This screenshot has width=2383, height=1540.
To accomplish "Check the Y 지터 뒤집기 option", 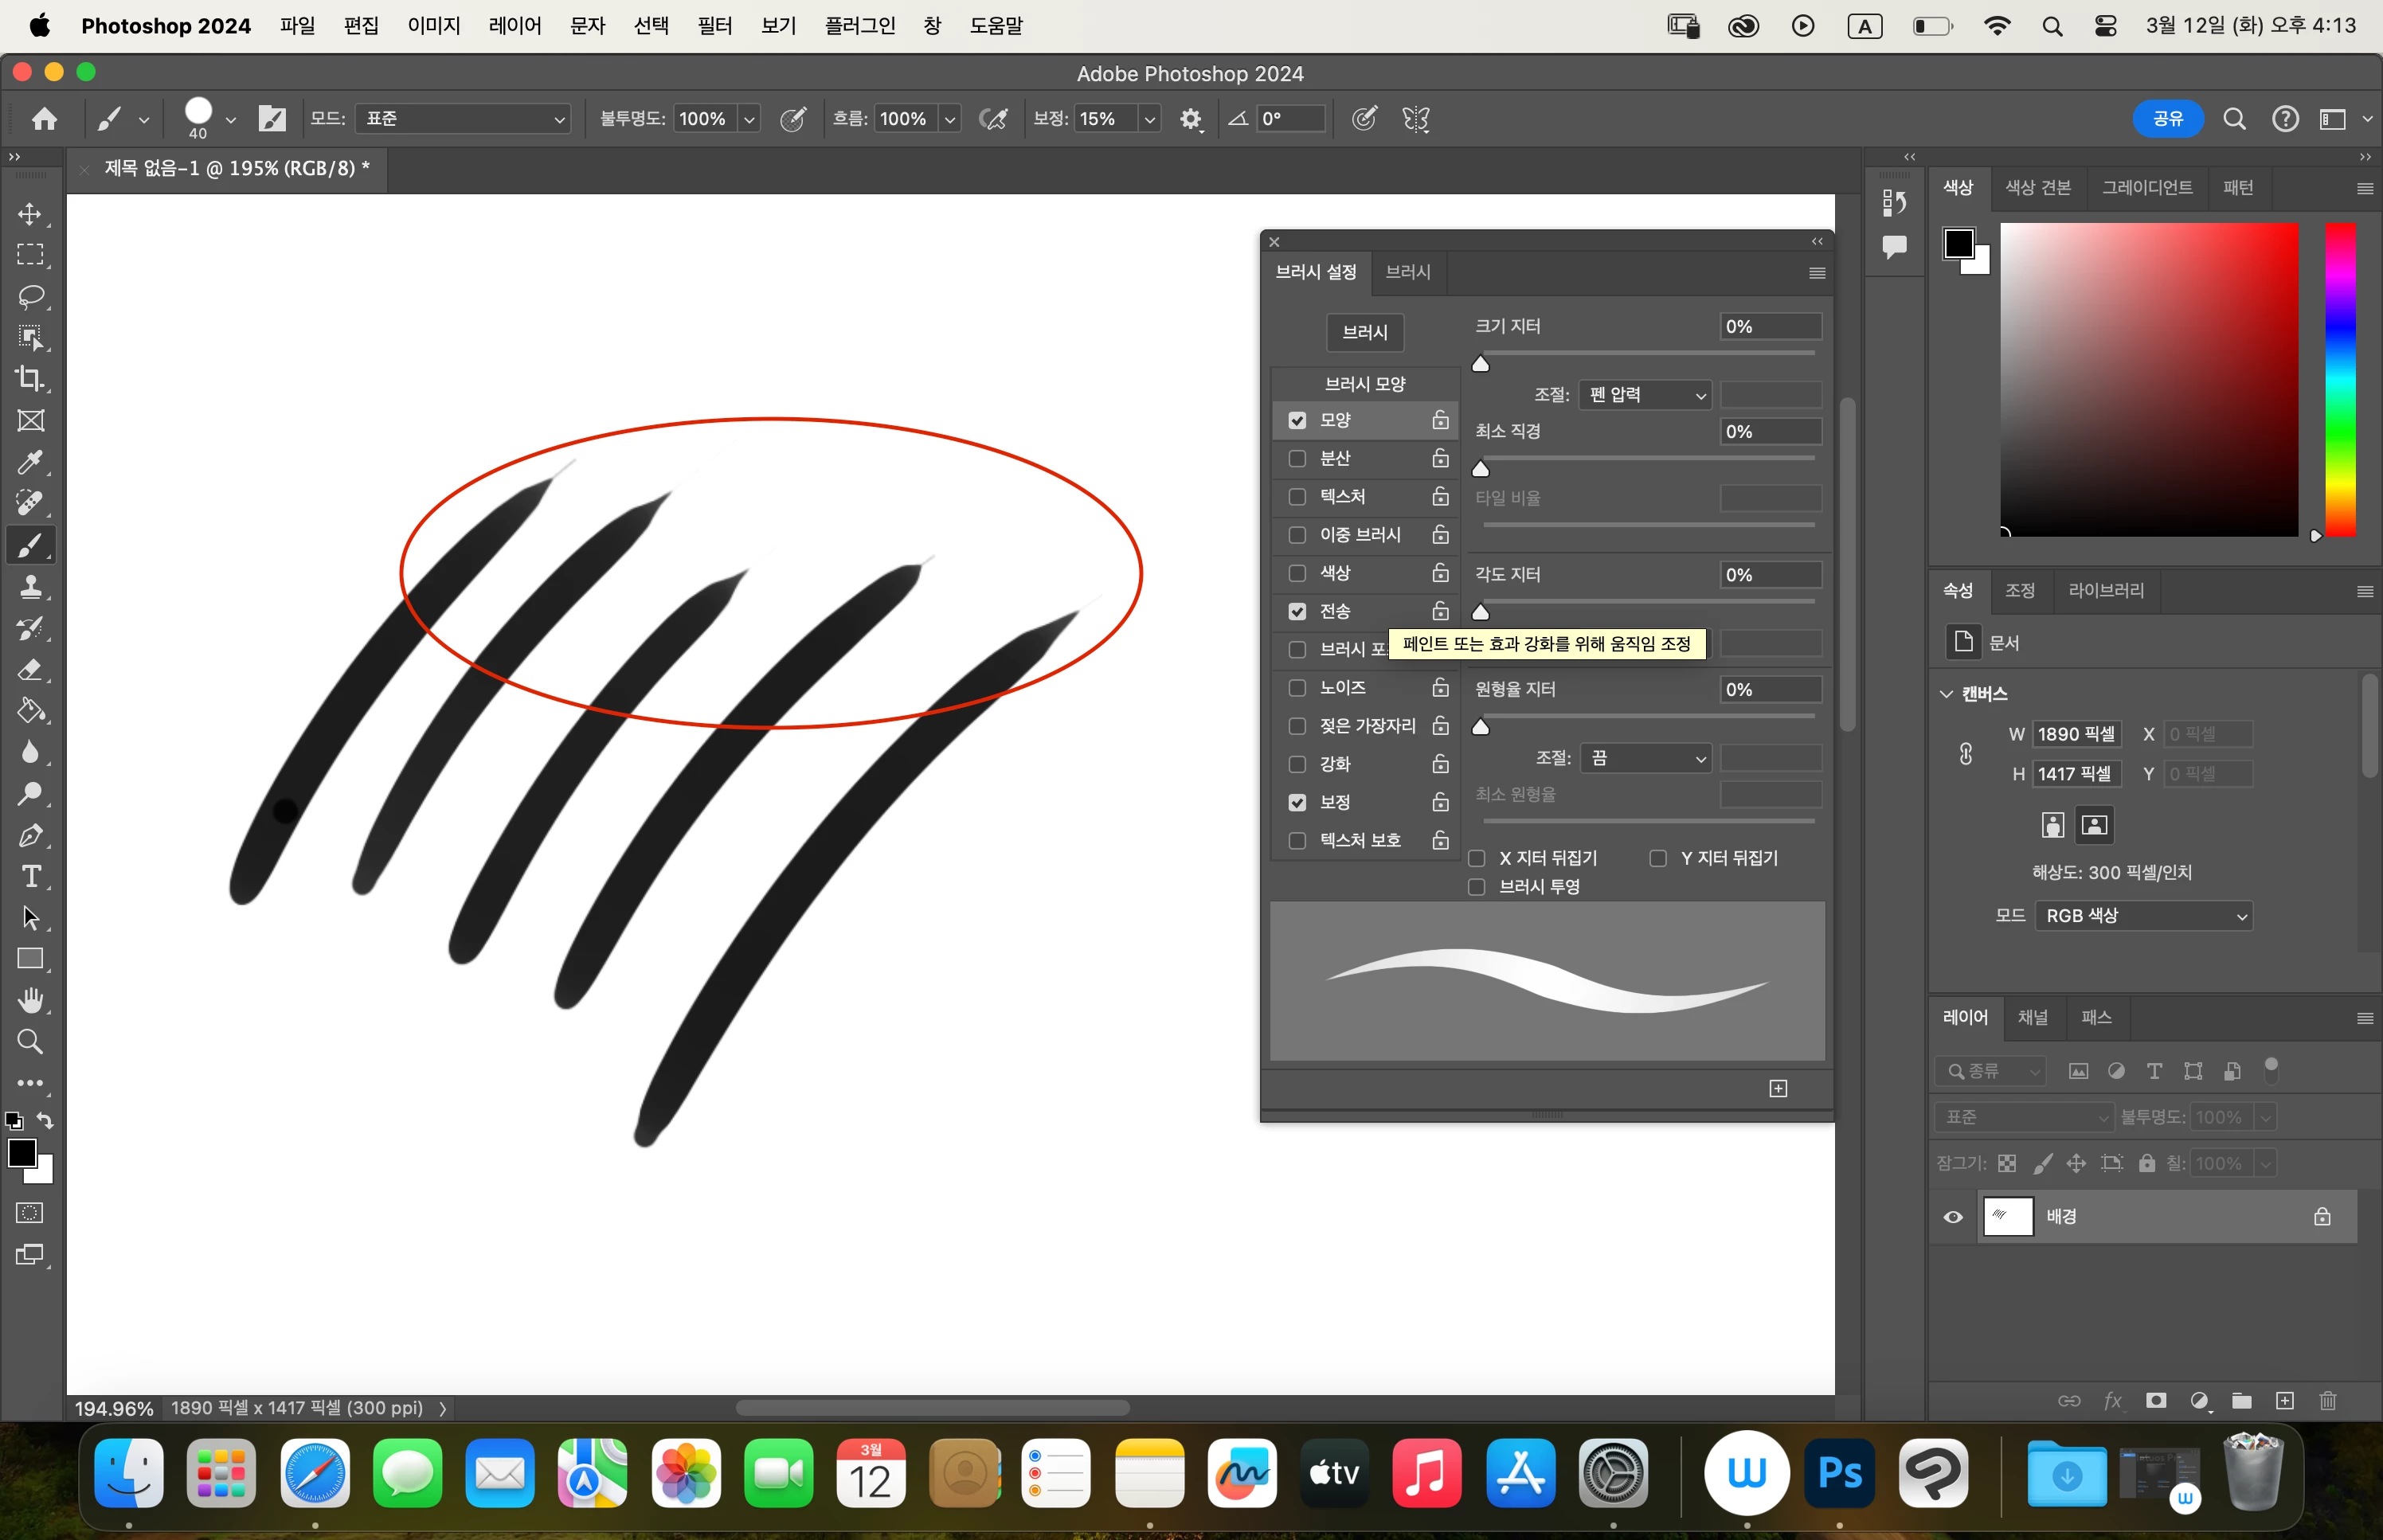I will (x=1657, y=858).
